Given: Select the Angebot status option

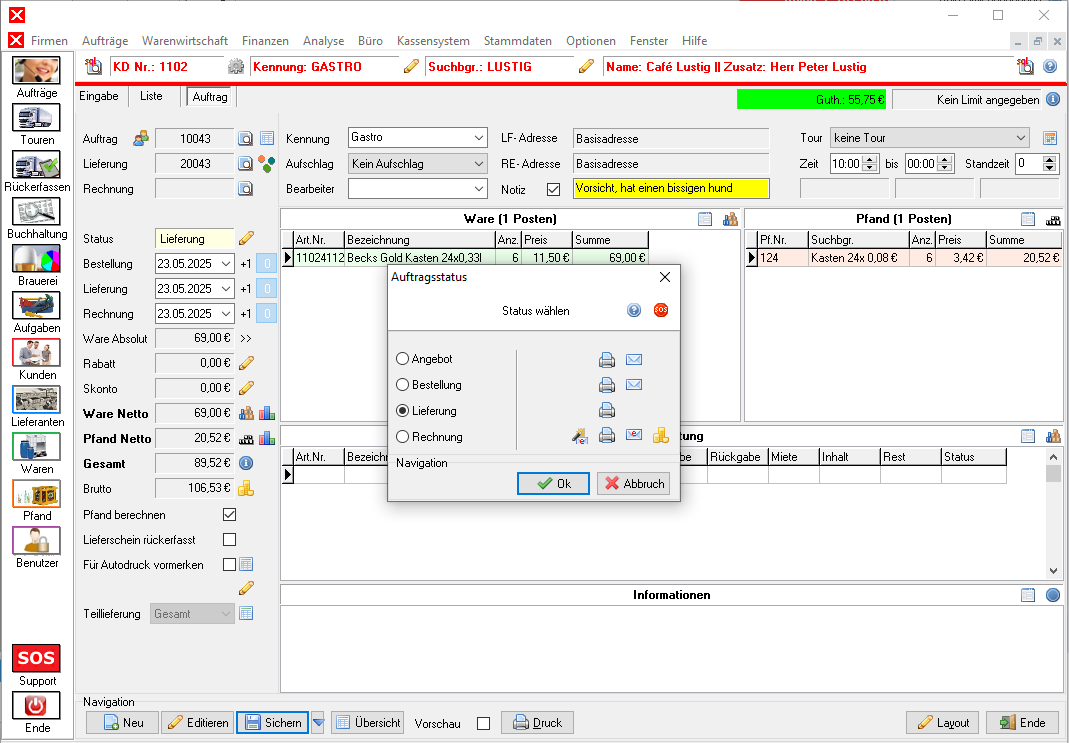Looking at the screenshot, I should click(x=403, y=359).
